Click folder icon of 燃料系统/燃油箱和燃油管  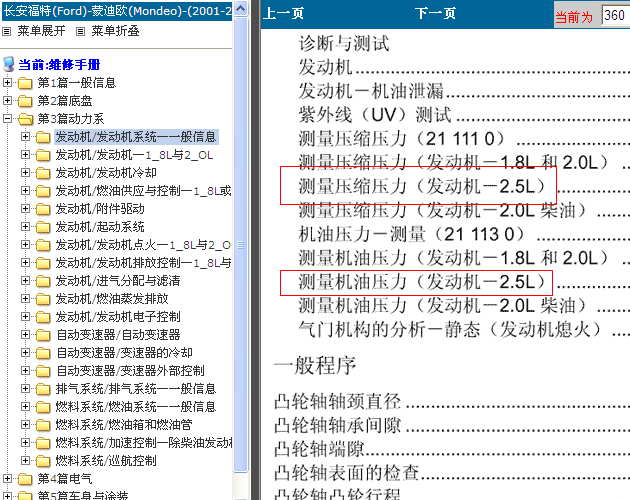[43, 425]
